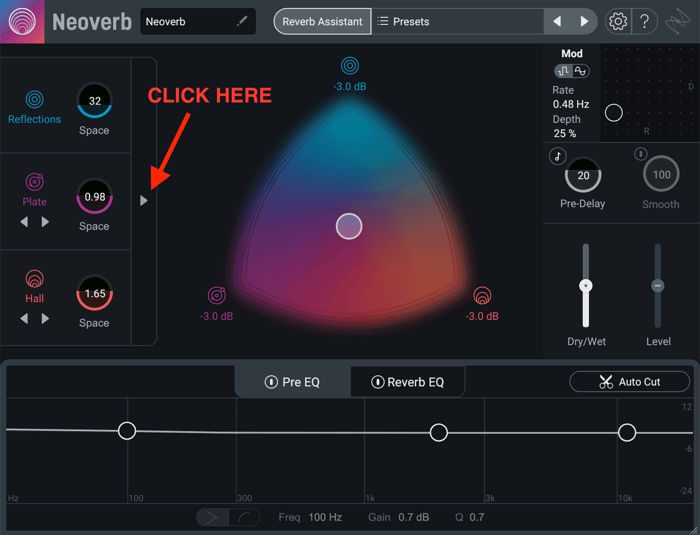Open the settings gear
This screenshot has height=535, width=700.
pos(618,21)
